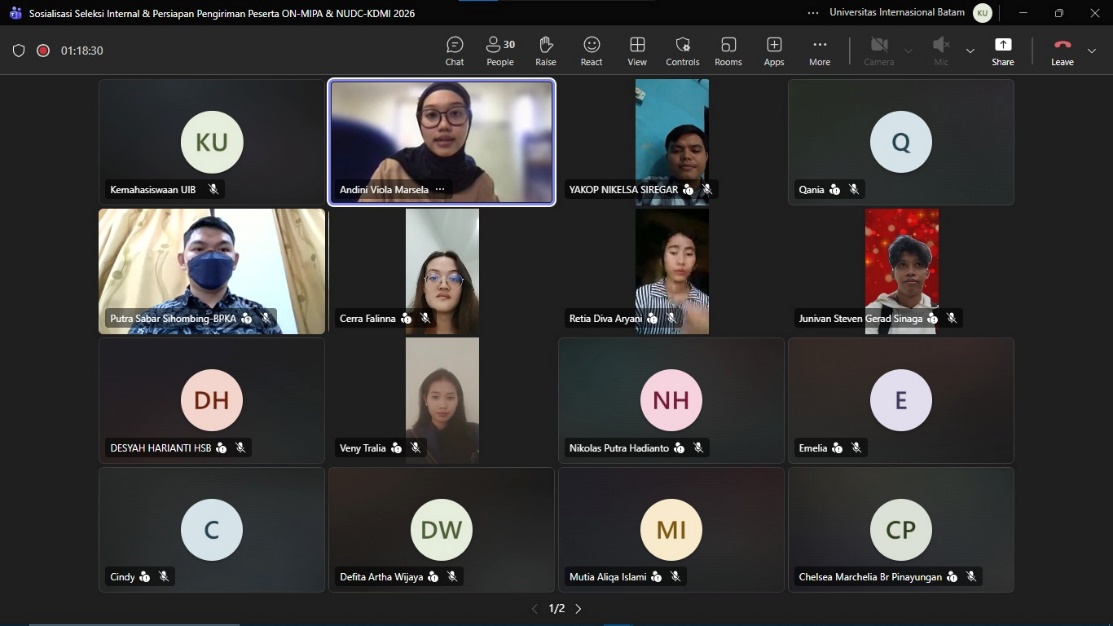Expand the Leave options arrow
This screenshot has height=626, width=1113.
click(x=1092, y=50)
